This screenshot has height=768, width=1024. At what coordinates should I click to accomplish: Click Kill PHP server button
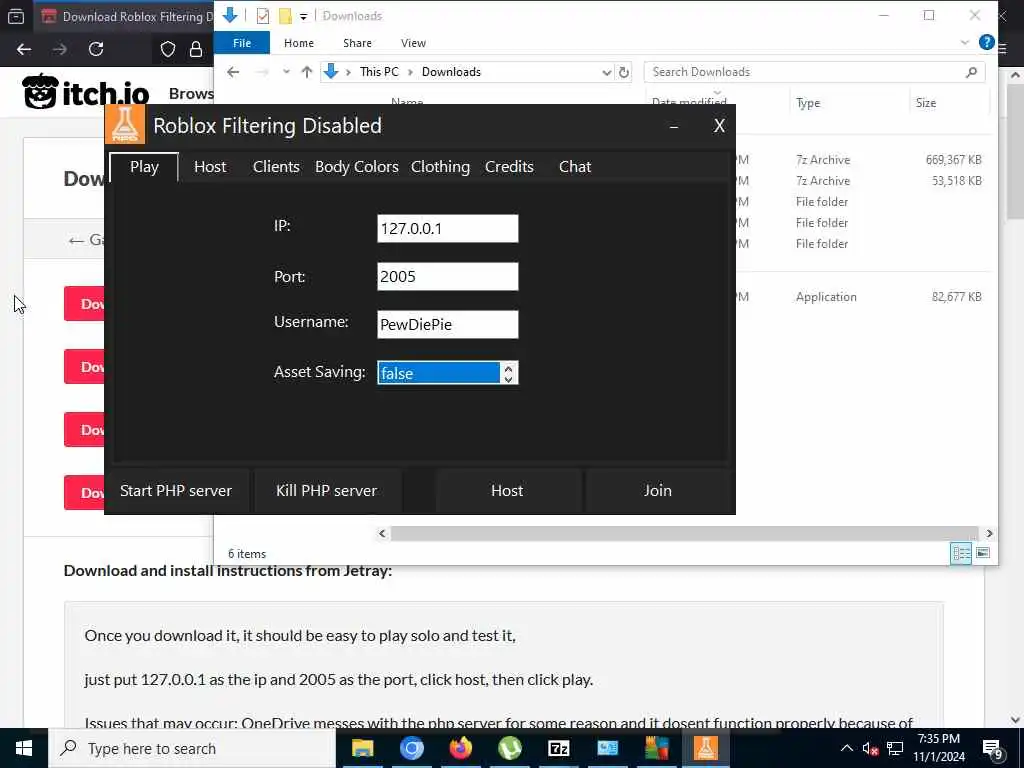click(327, 490)
